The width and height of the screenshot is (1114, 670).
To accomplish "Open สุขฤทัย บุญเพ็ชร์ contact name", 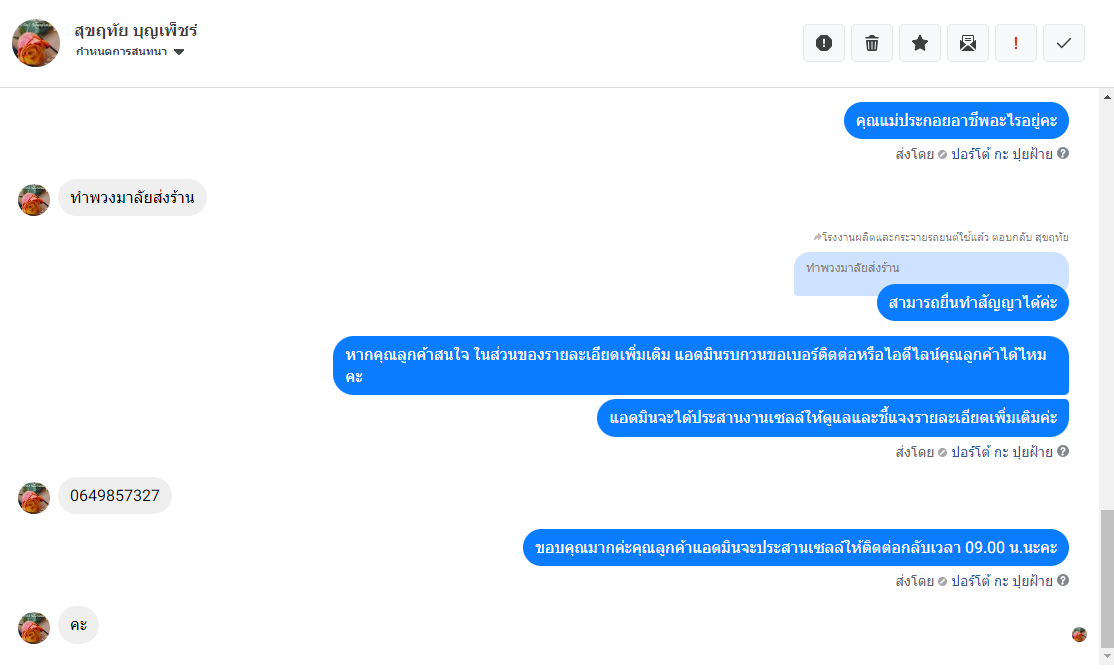I will tap(136, 30).
